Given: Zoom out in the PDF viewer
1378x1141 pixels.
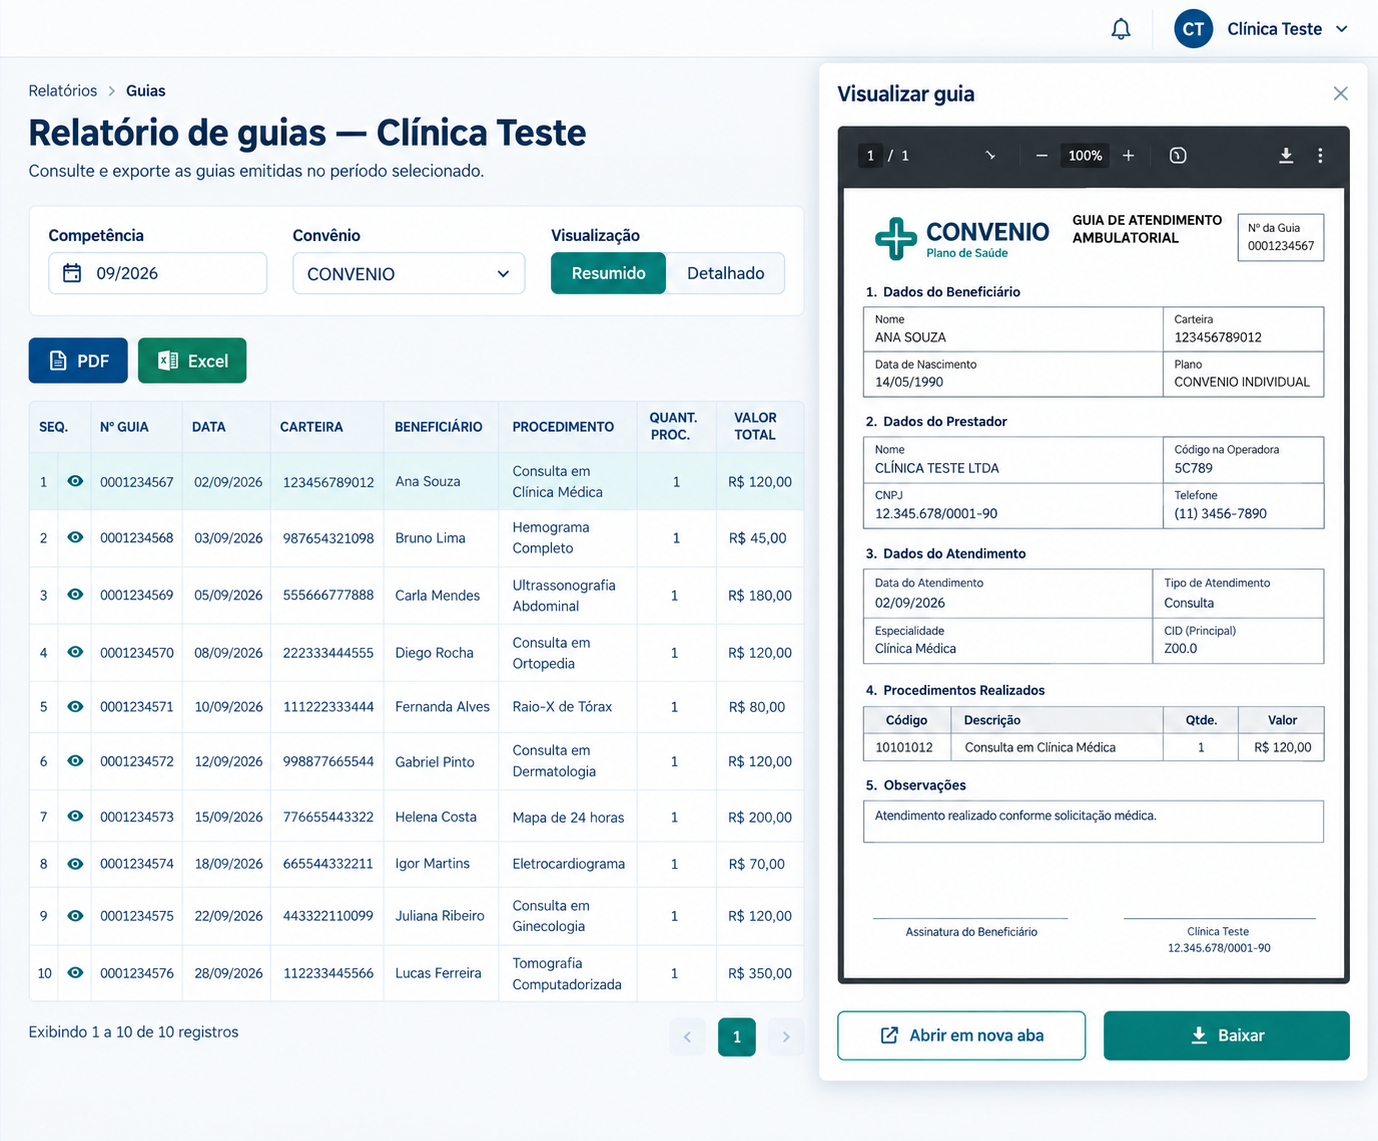Looking at the screenshot, I should pos(1042,155).
